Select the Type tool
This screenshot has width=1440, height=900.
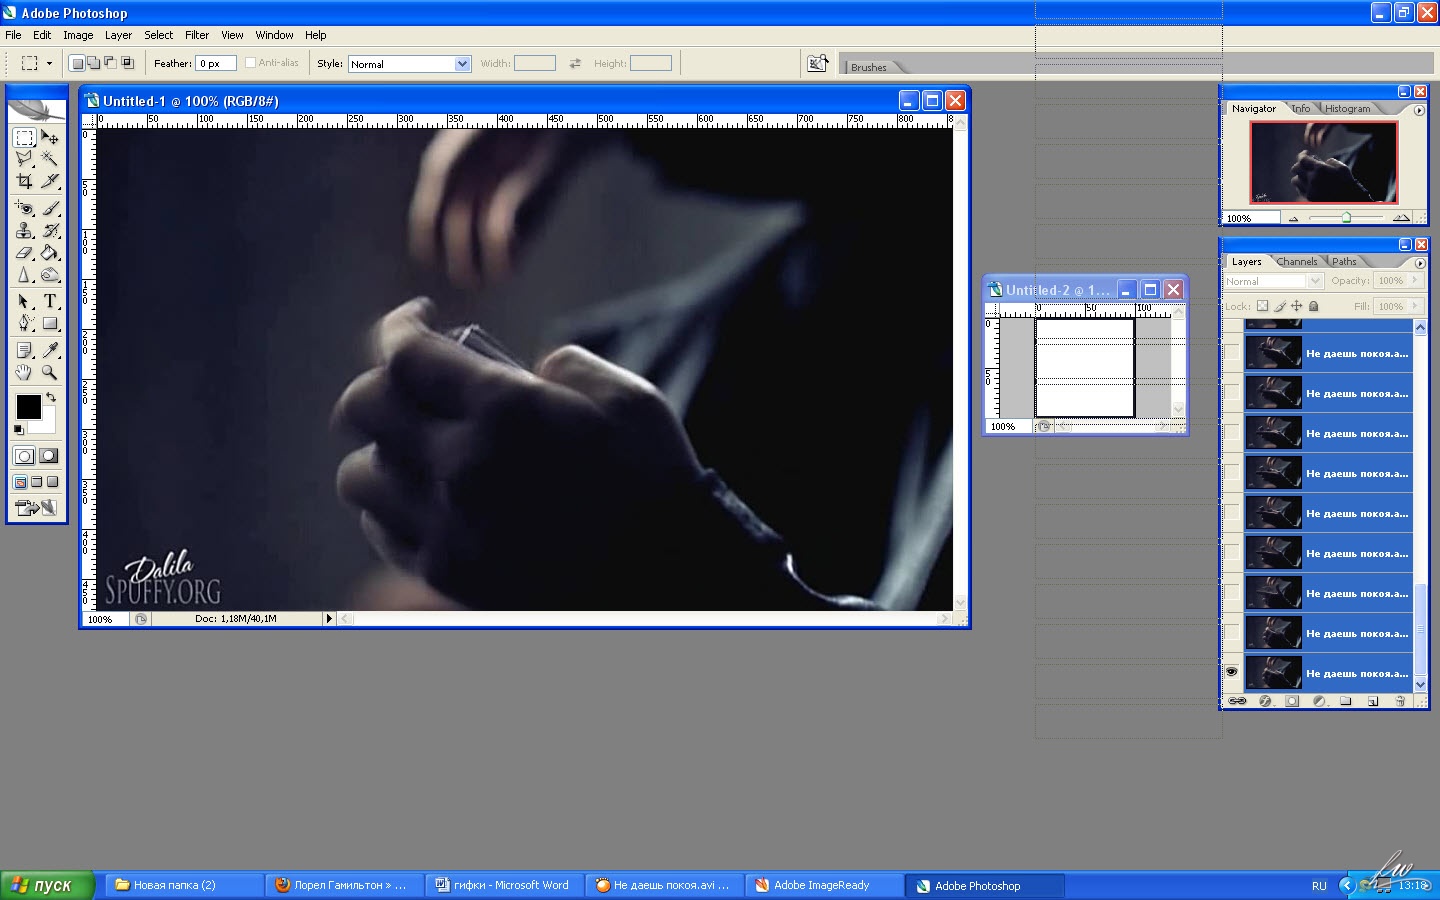[x=50, y=301]
